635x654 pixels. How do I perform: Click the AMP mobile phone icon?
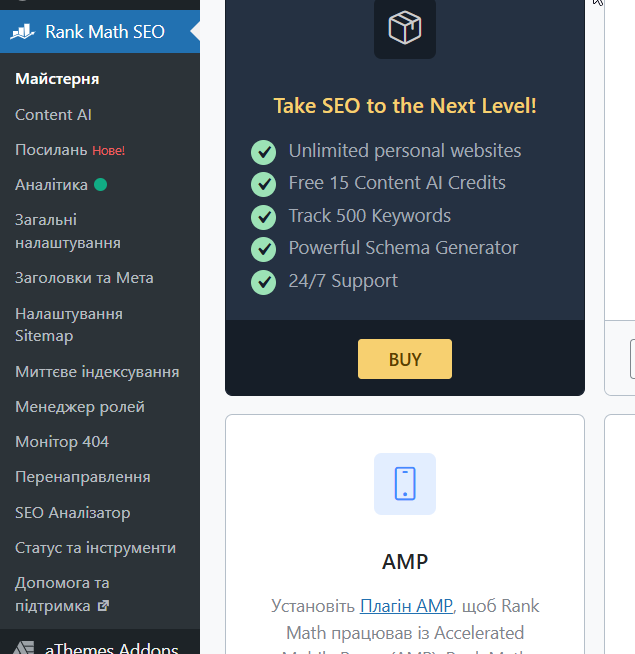pyautogui.click(x=405, y=484)
